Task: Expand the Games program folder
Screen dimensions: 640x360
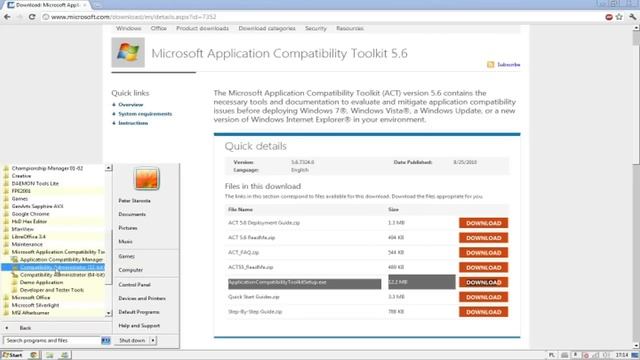Action: (x=20, y=199)
